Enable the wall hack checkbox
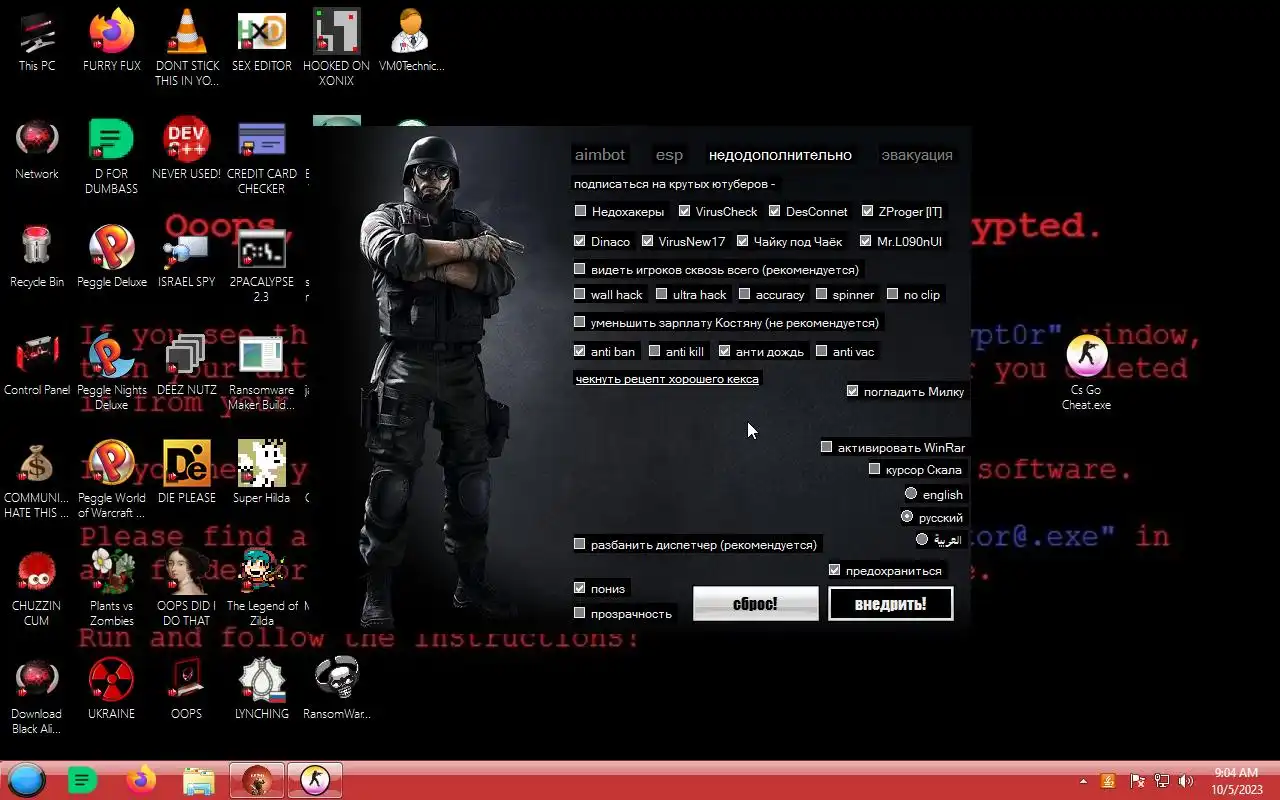This screenshot has width=1280, height=800. tap(579, 294)
